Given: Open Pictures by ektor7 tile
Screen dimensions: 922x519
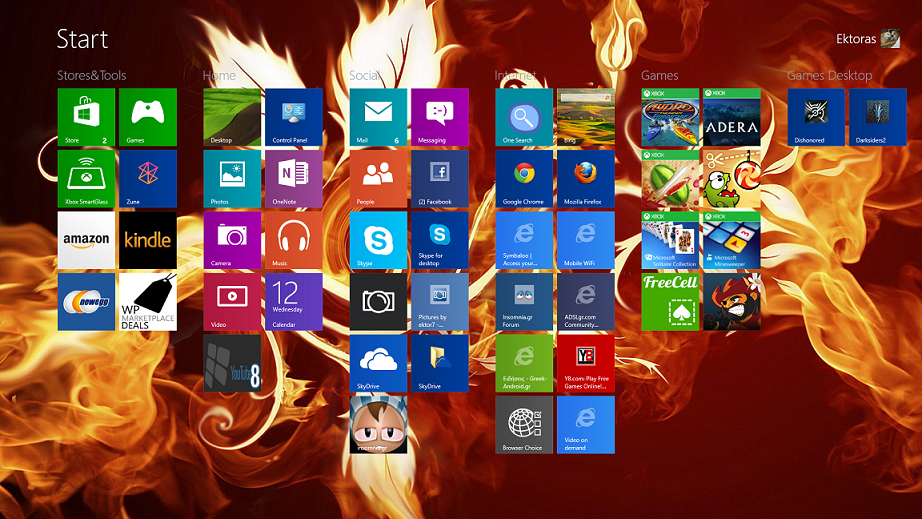Looking at the screenshot, I should click(440, 302).
